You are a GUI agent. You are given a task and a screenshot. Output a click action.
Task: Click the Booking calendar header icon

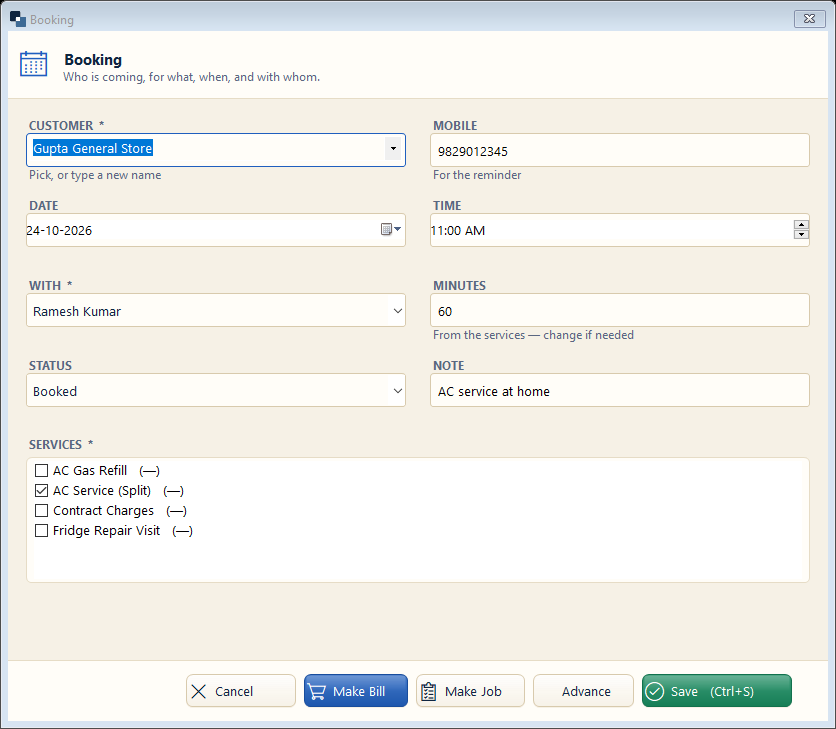(x=34, y=64)
